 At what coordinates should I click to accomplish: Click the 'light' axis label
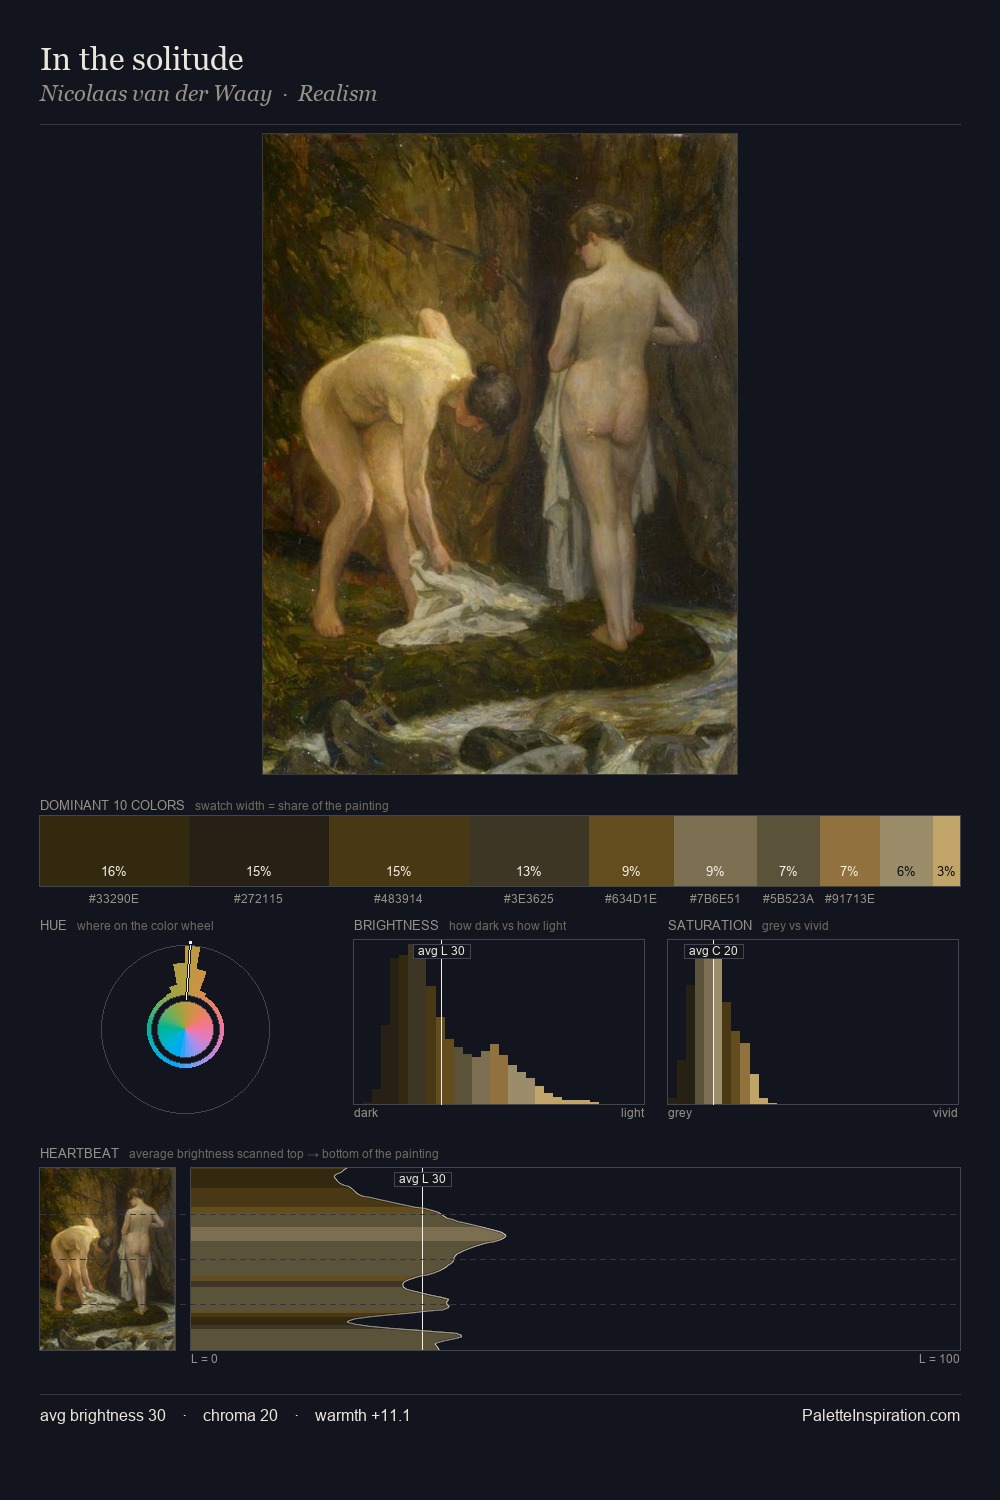(x=632, y=1112)
